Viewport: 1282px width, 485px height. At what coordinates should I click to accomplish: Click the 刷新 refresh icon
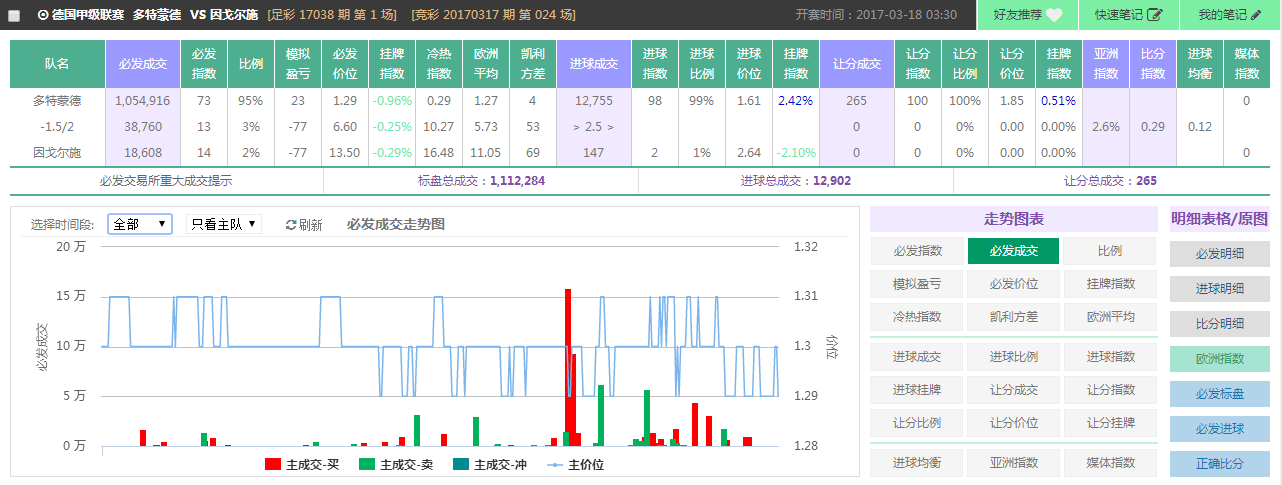click(291, 225)
